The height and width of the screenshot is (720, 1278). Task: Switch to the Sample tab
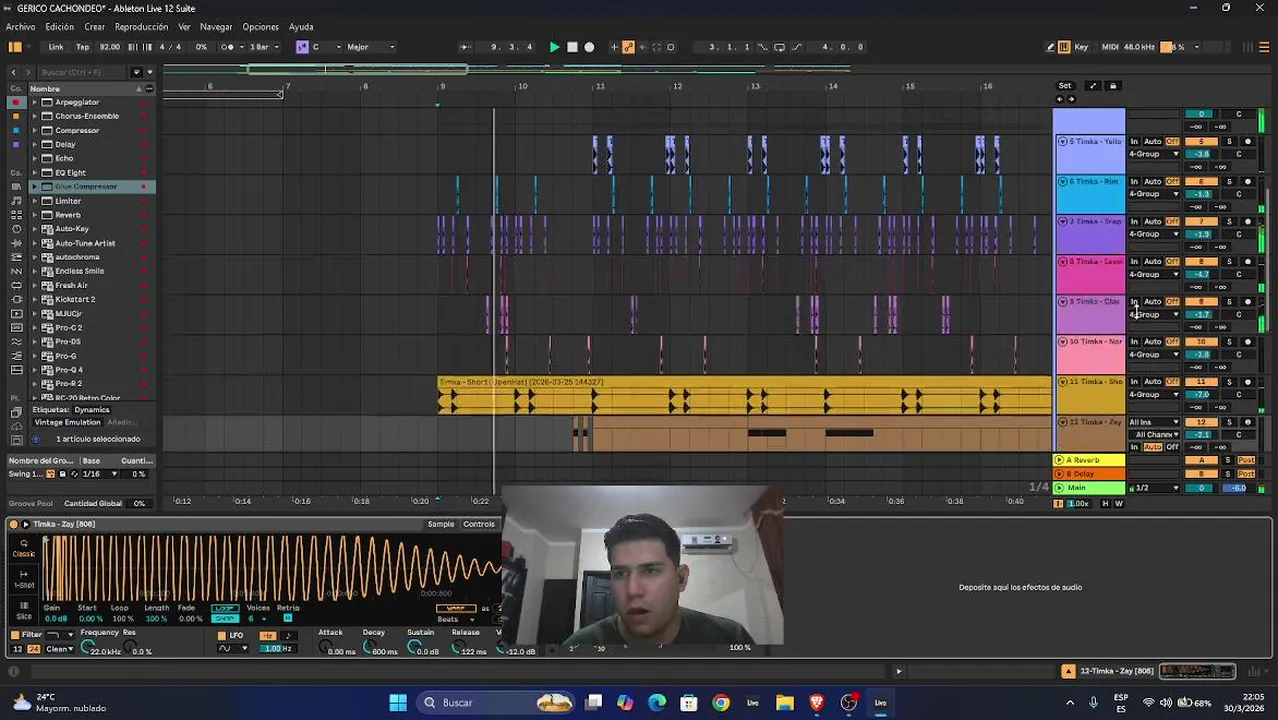tap(441, 524)
